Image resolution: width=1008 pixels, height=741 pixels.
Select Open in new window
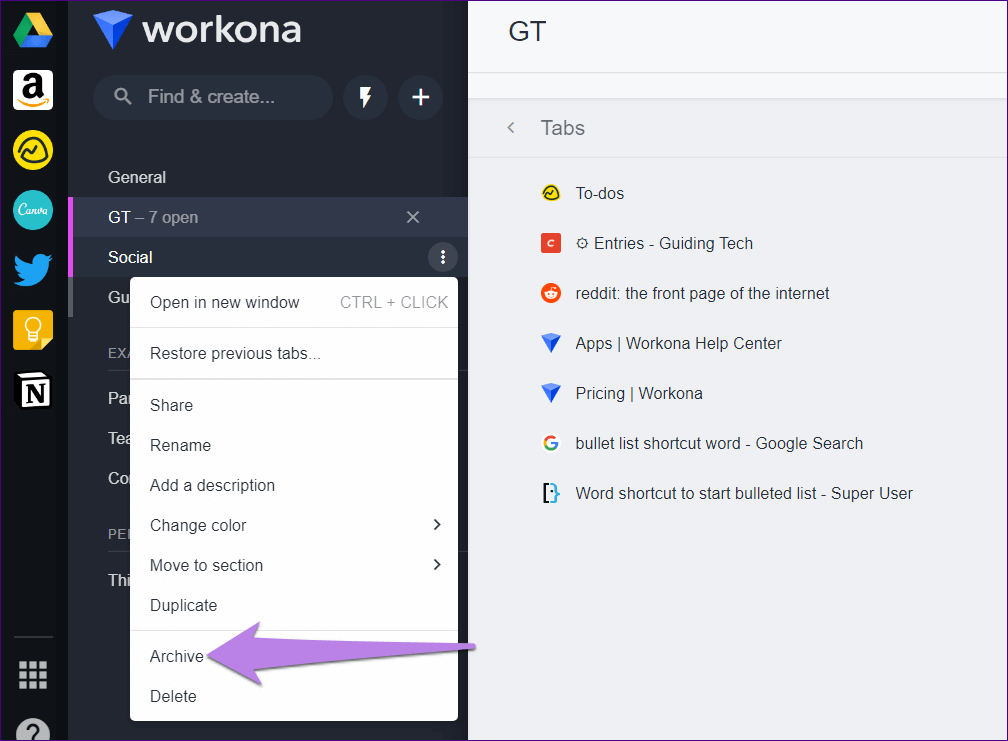pyautogui.click(x=294, y=302)
